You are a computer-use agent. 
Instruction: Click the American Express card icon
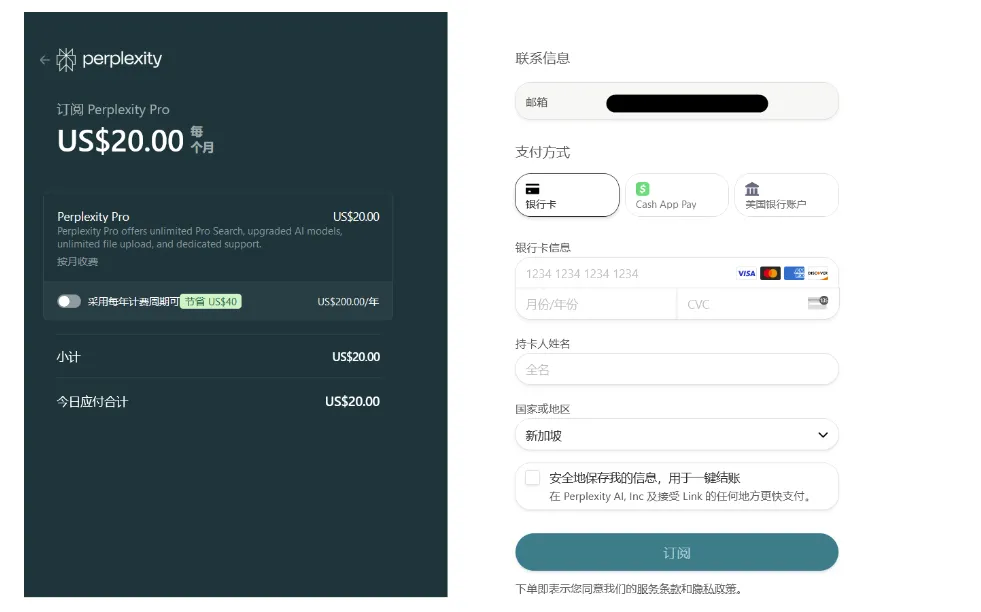(794, 273)
